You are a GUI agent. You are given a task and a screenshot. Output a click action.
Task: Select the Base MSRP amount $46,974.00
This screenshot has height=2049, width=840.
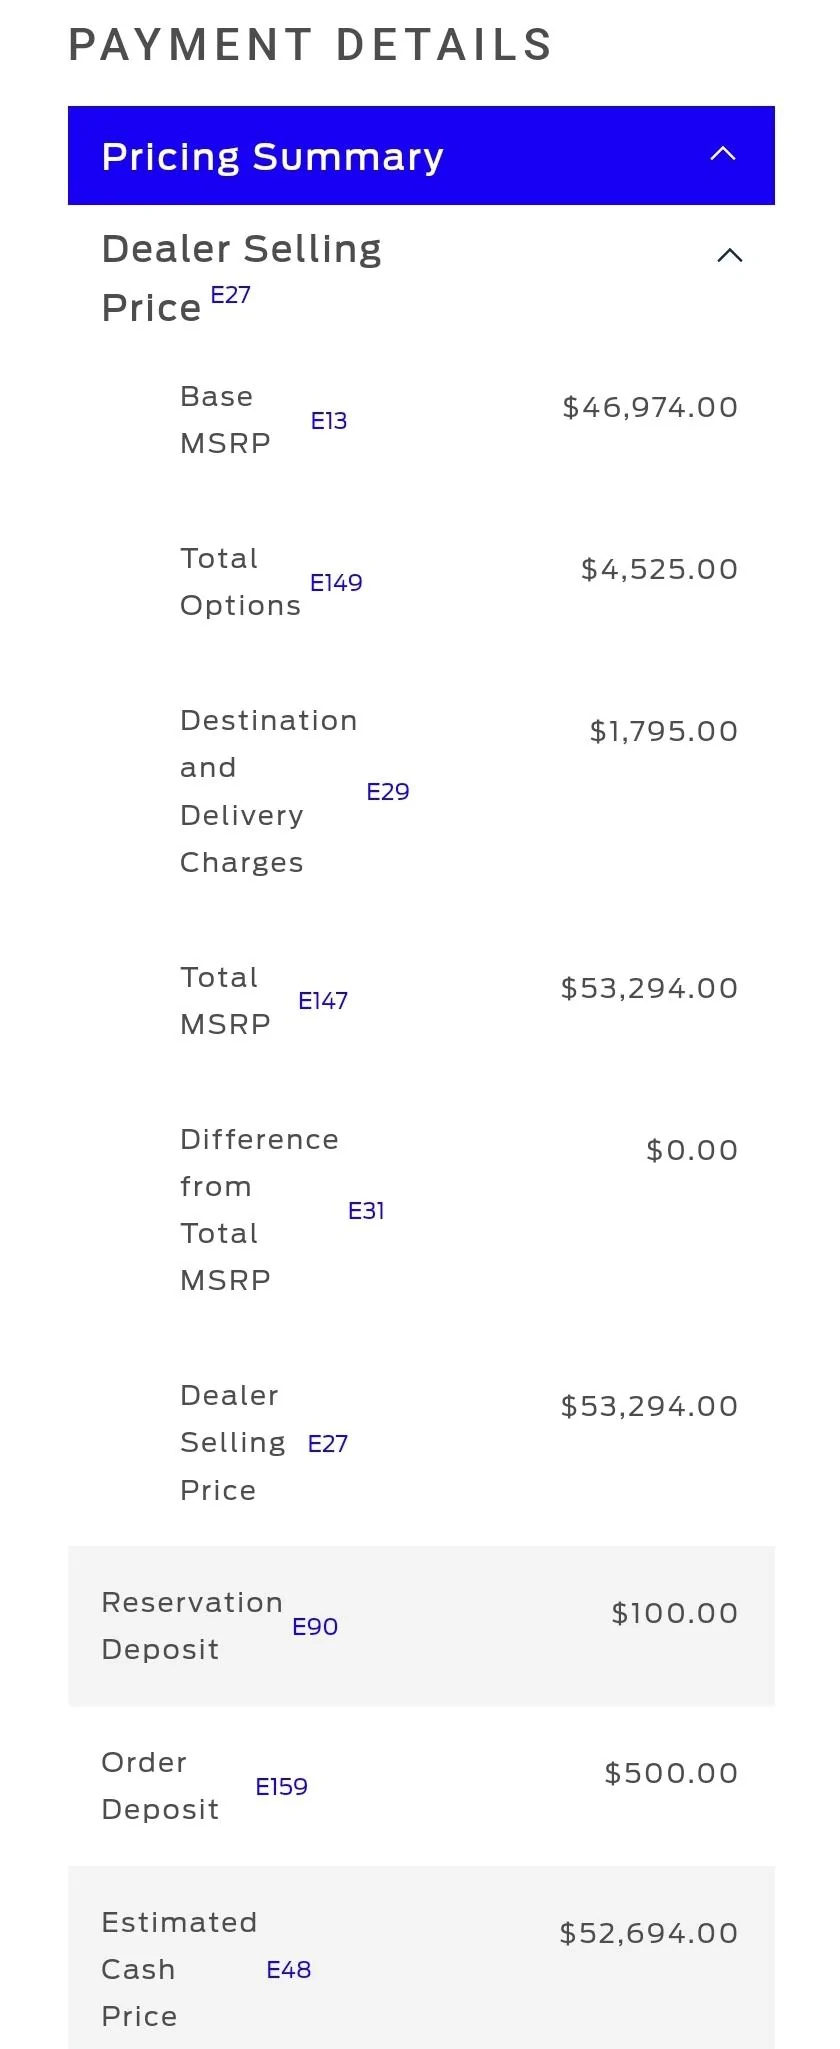pos(650,407)
